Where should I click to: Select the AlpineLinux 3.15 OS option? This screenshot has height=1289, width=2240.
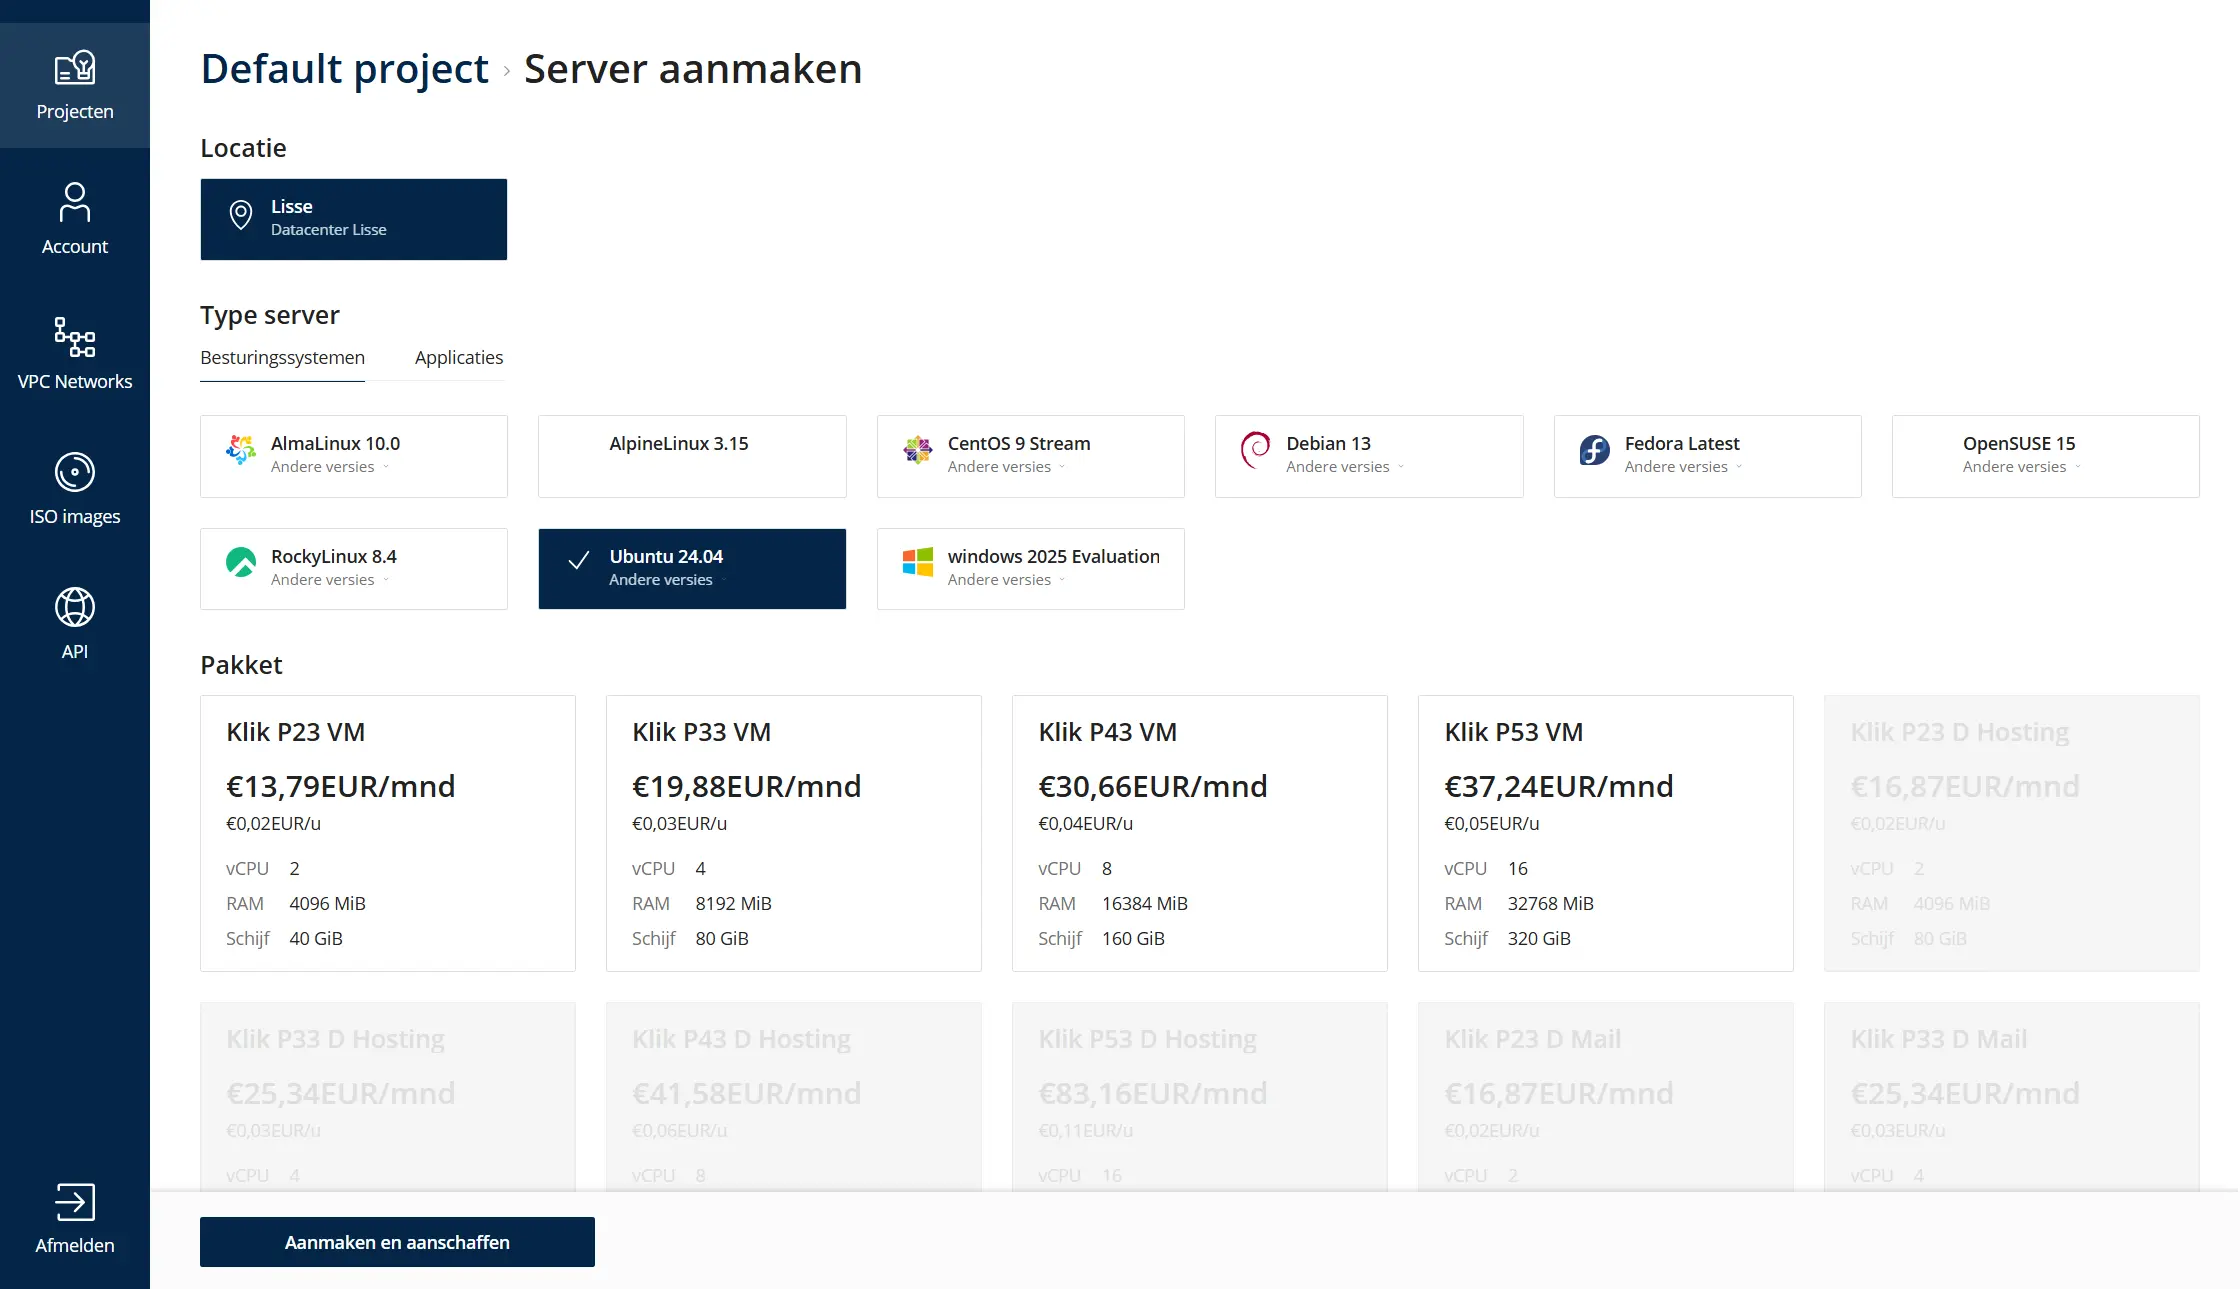(x=692, y=455)
